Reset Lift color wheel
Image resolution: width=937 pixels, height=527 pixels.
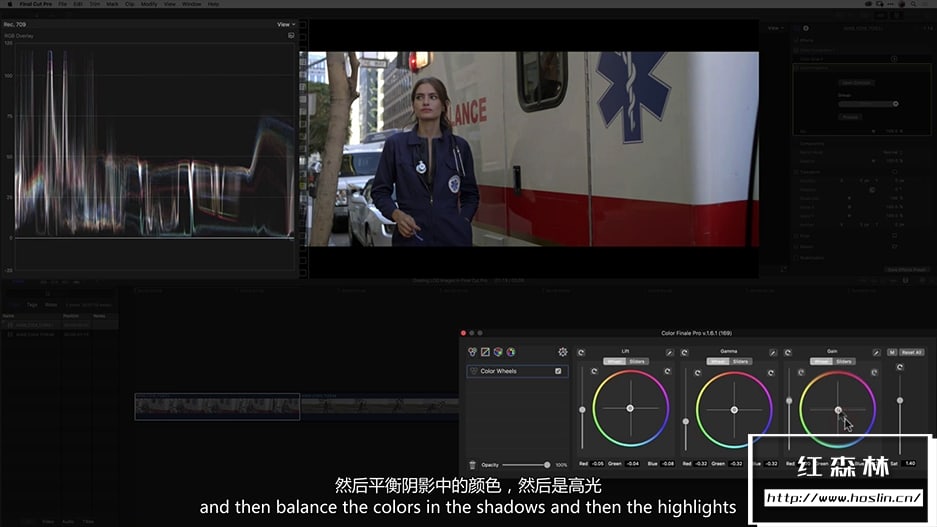(x=667, y=371)
